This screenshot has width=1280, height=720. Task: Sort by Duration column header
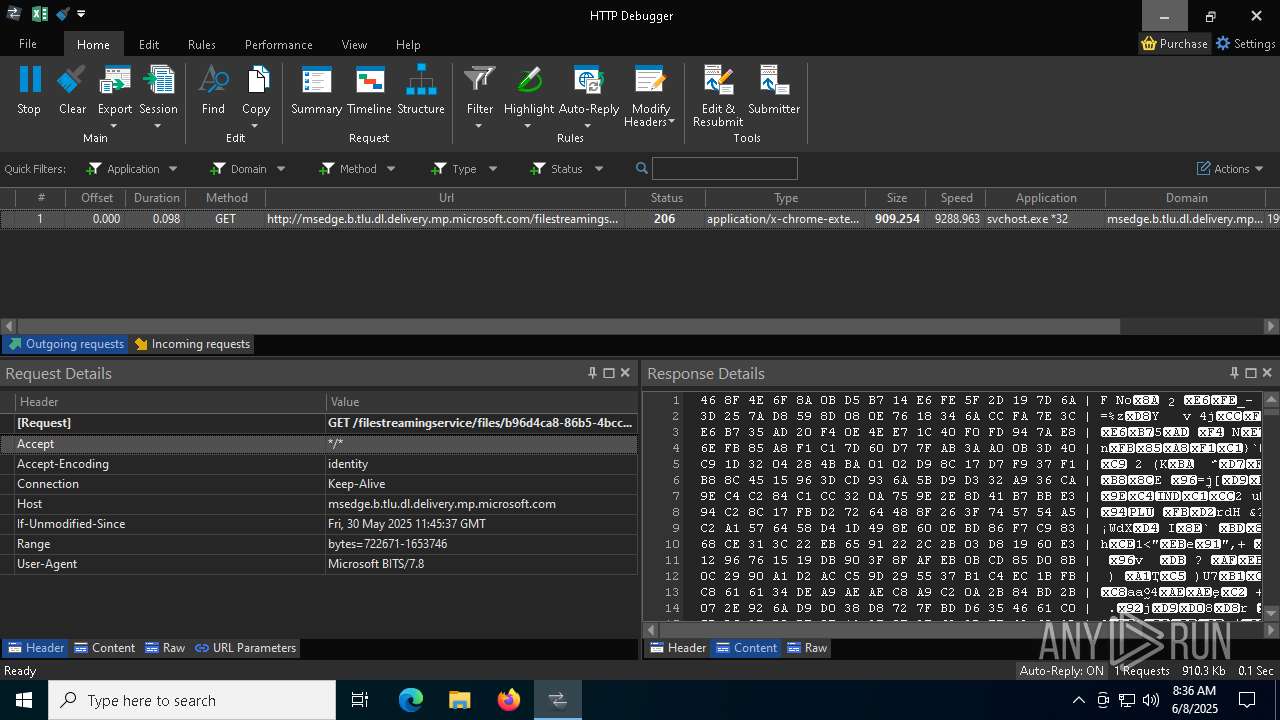157,198
